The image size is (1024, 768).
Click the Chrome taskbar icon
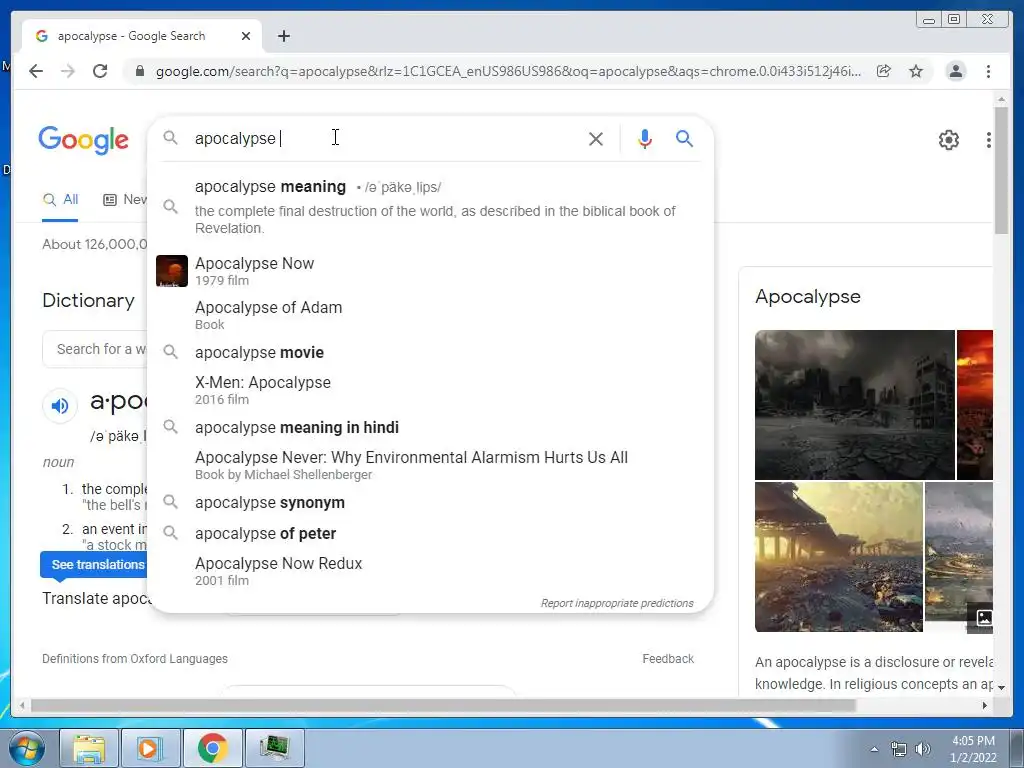(x=212, y=748)
